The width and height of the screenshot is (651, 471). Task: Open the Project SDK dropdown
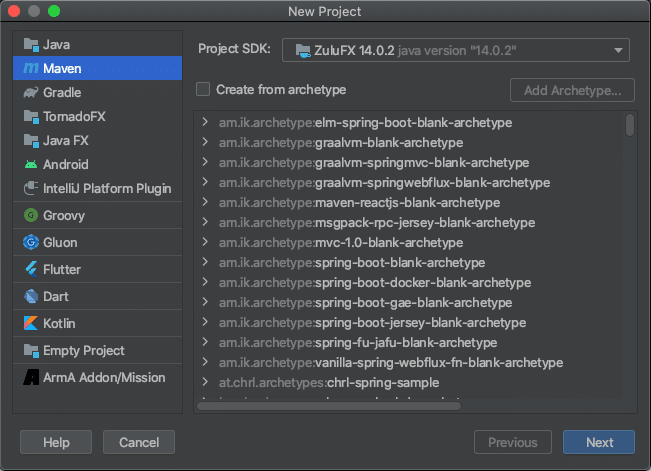click(x=455, y=50)
